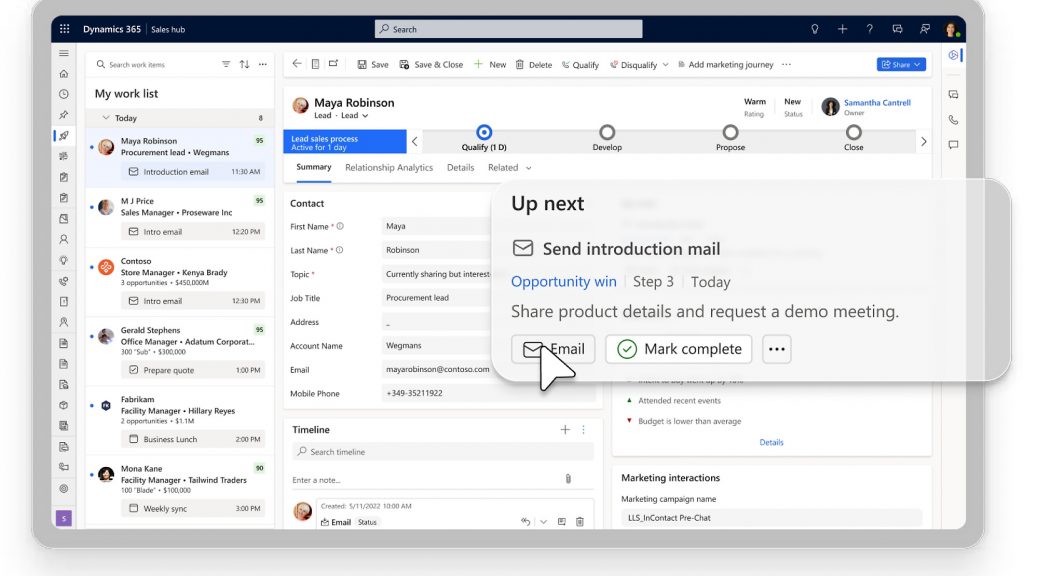
Task: Open Pinned icon in left sidebar
Action: (64, 115)
